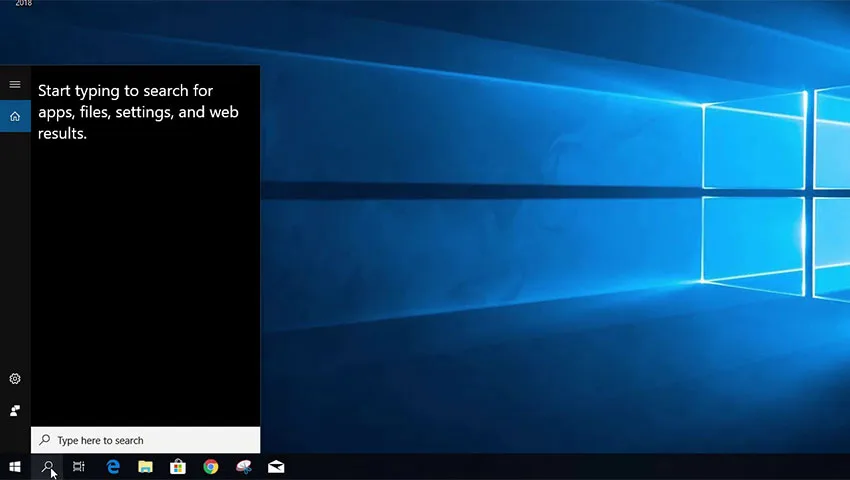Select the Home icon in search sidebar
Viewport: 850px width, 480px height.
[15, 116]
